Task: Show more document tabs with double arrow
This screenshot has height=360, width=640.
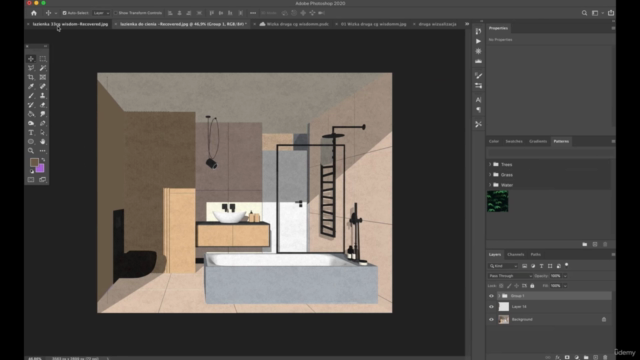Action: [467, 24]
